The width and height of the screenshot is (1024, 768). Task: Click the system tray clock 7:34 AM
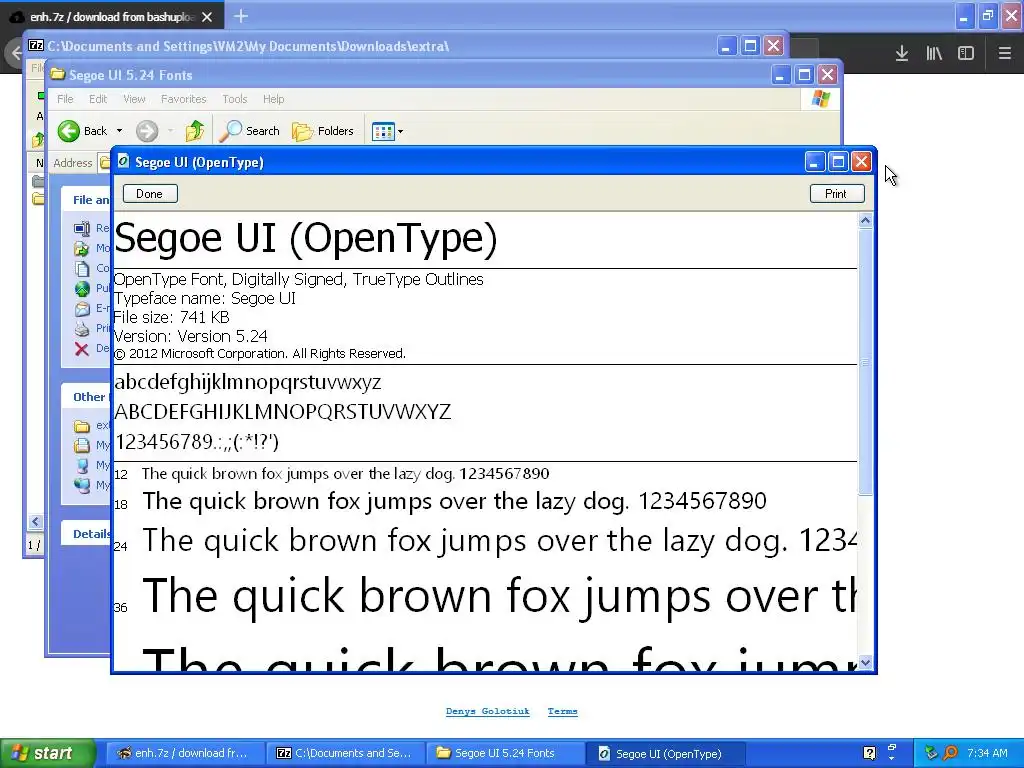(x=987, y=753)
